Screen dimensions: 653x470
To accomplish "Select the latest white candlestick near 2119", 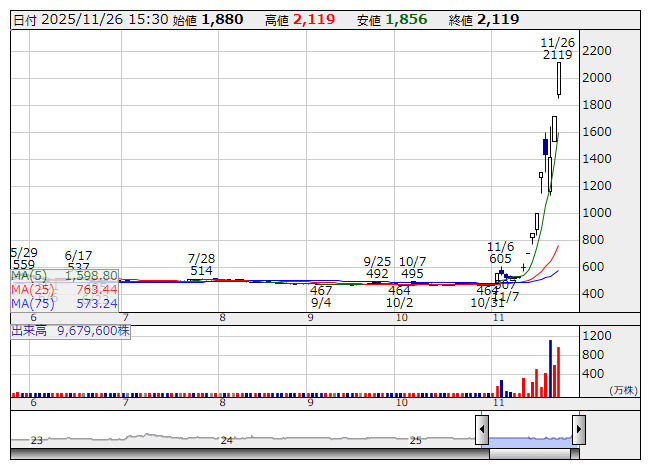I will [x=558, y=79].
